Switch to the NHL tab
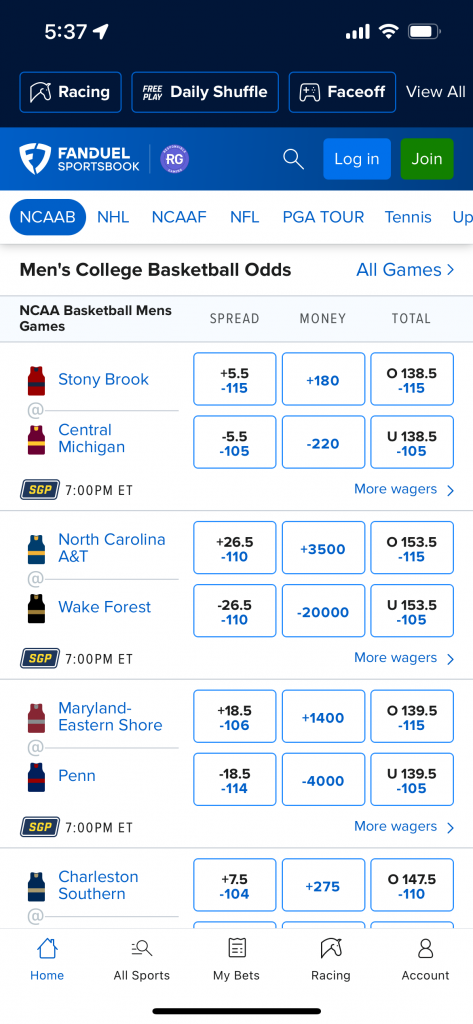The width and height of the screenshot is (473, 1024). tap(113, 217)
